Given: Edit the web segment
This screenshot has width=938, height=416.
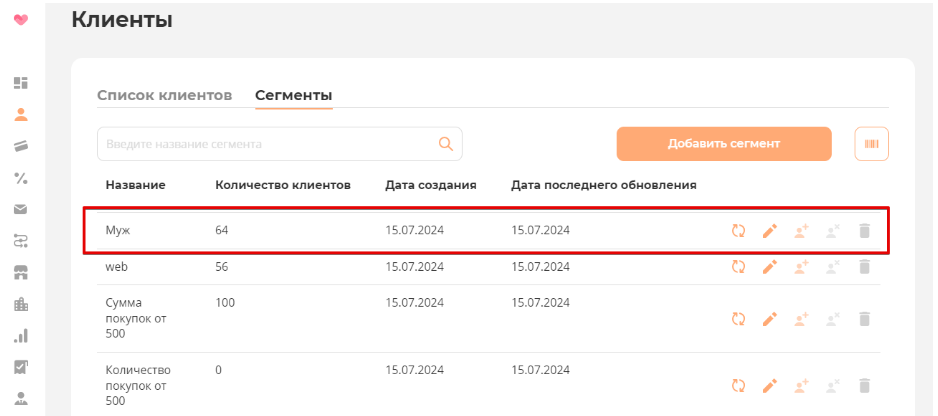Looking at the screenshot, I should (769, 267).
